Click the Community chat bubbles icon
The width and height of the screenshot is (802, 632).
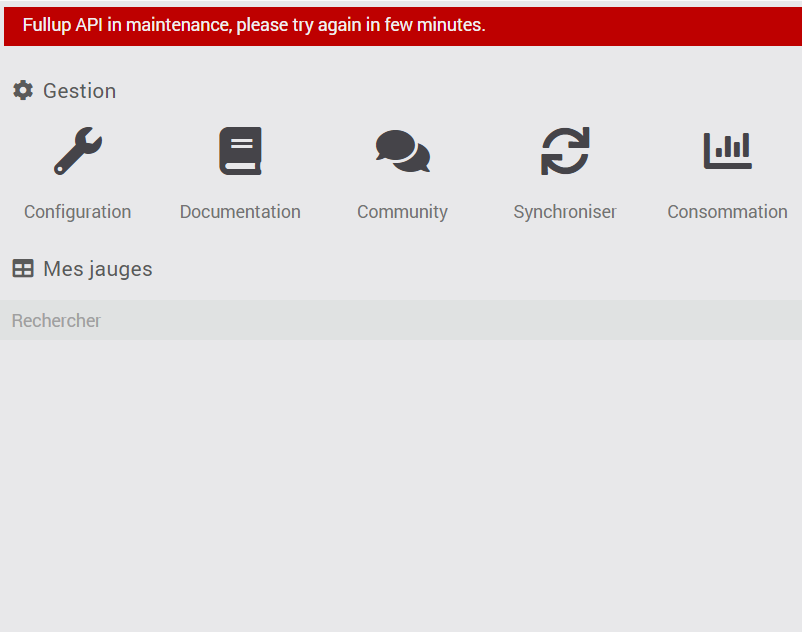coord(403,151)
